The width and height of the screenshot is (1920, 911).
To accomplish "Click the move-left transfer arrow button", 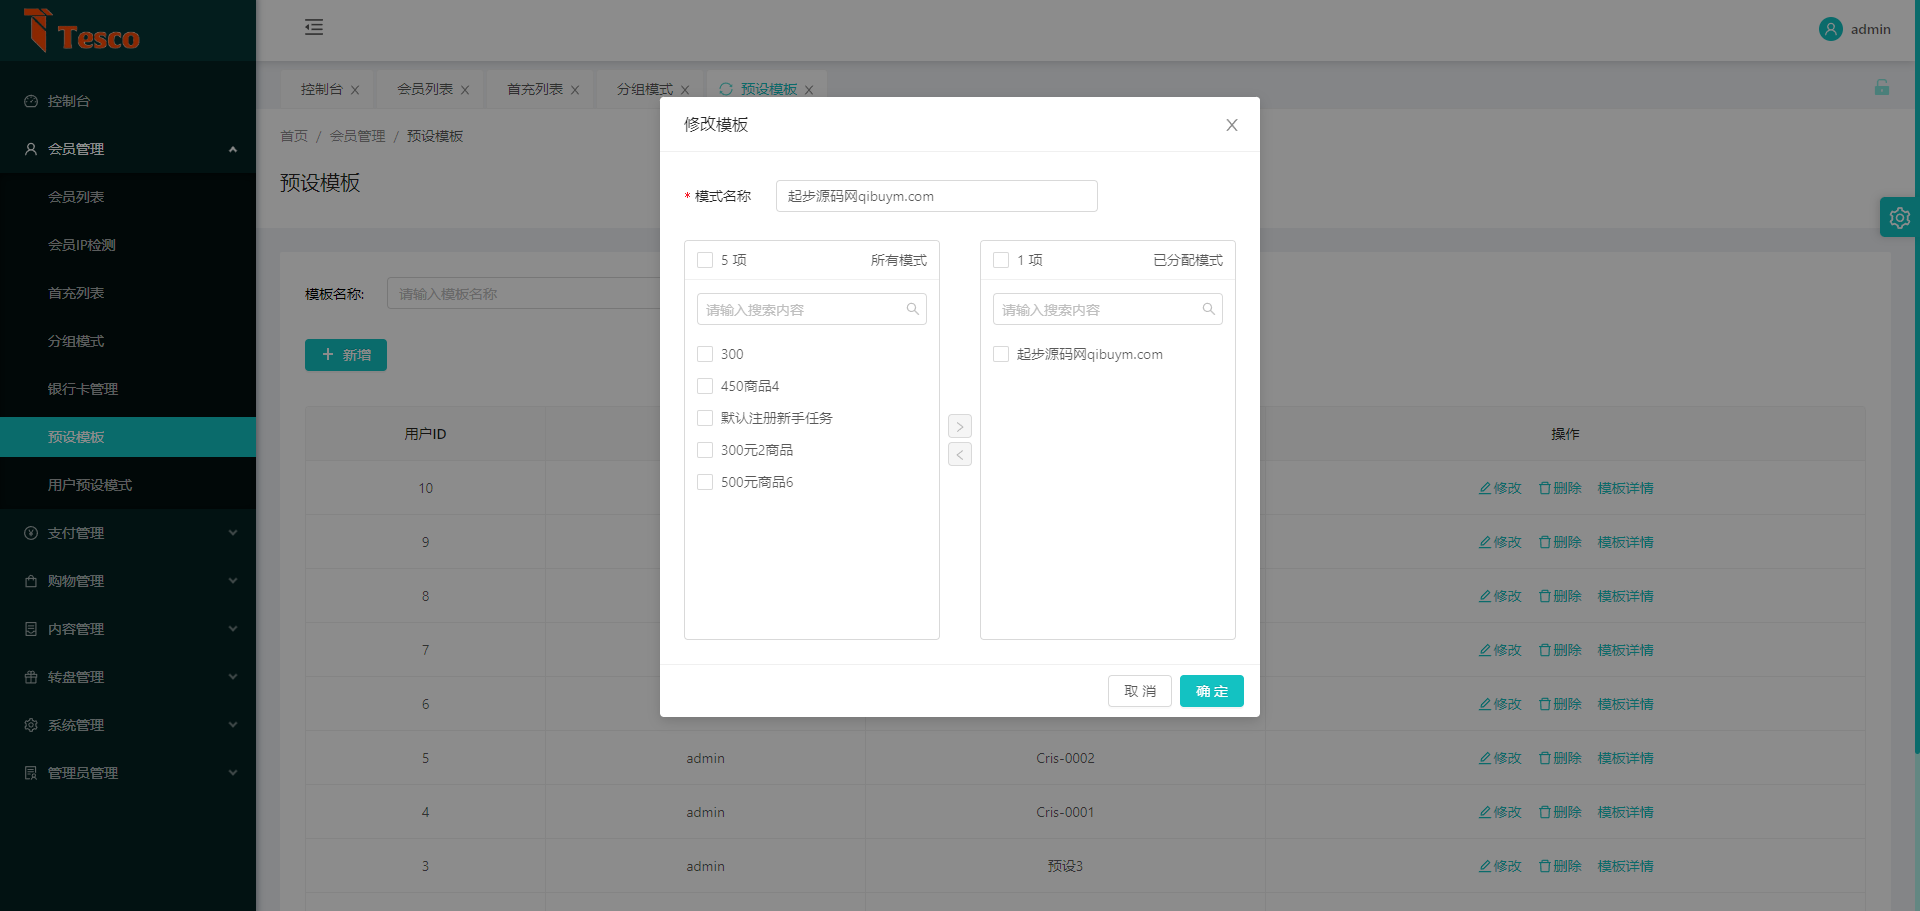I will tap(959, 455).
